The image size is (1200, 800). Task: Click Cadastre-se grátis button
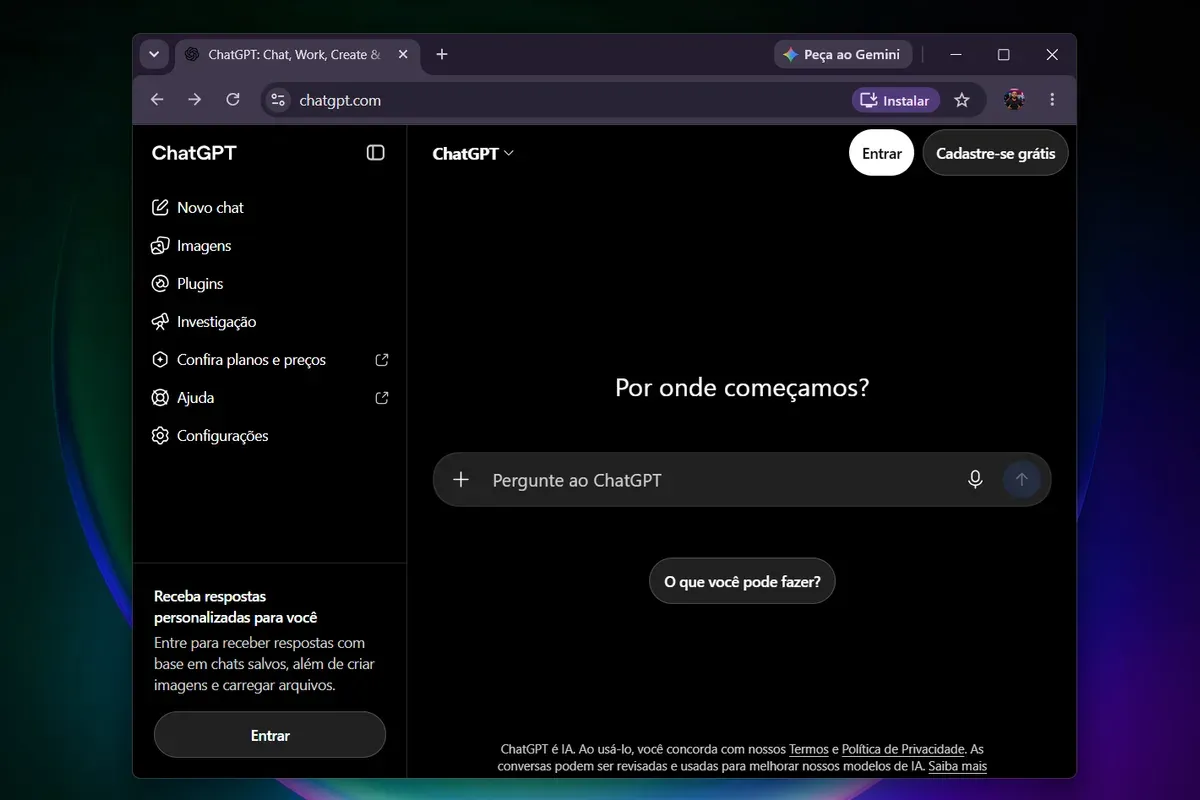click(x=996, y=153)
